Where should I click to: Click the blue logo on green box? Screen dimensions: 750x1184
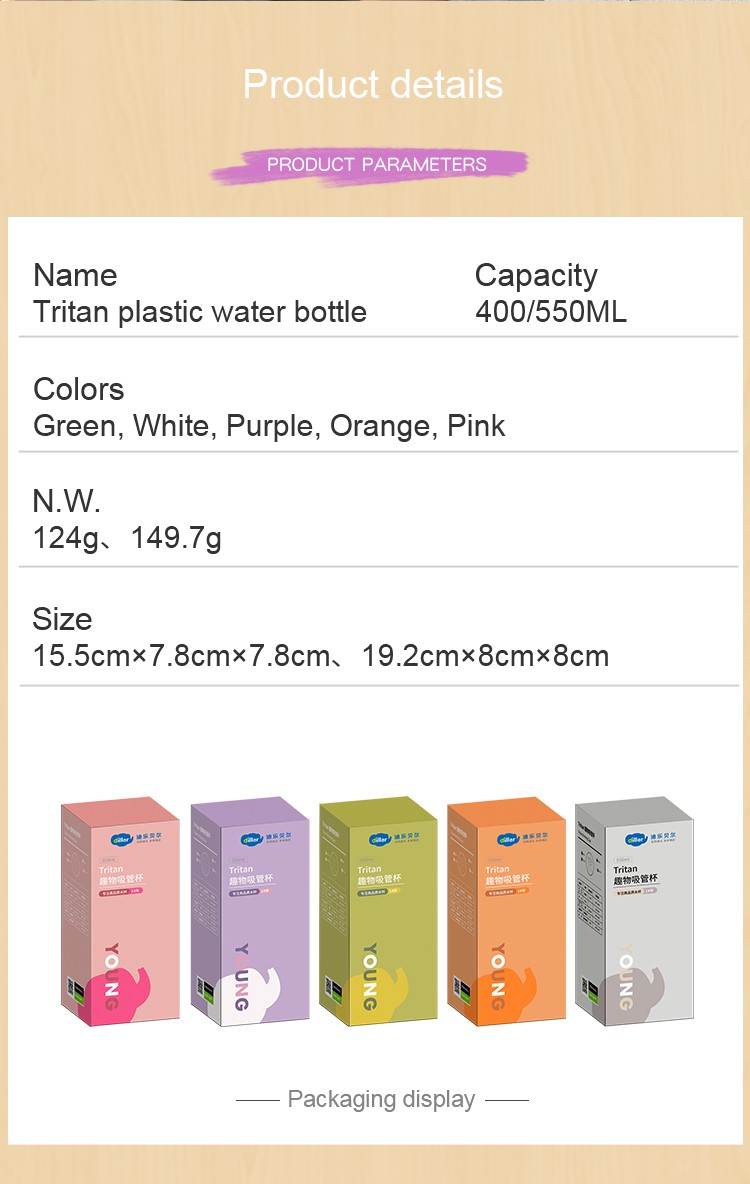coord(381,840)
